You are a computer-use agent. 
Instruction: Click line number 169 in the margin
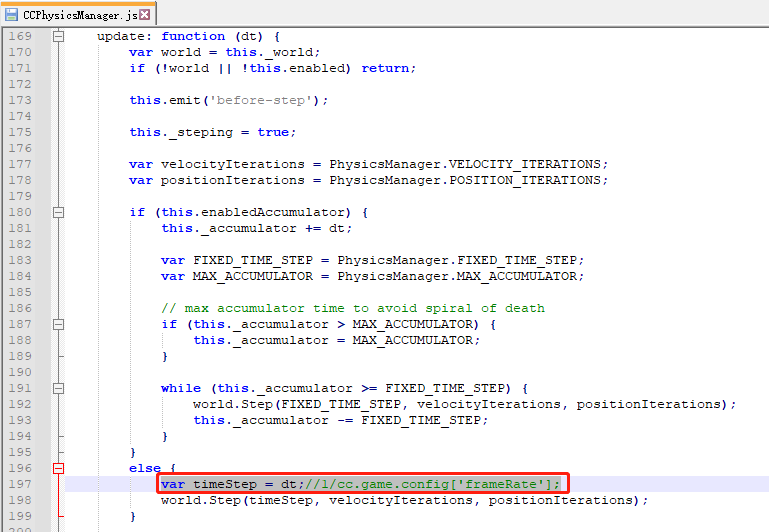click(x=20, y=36)
